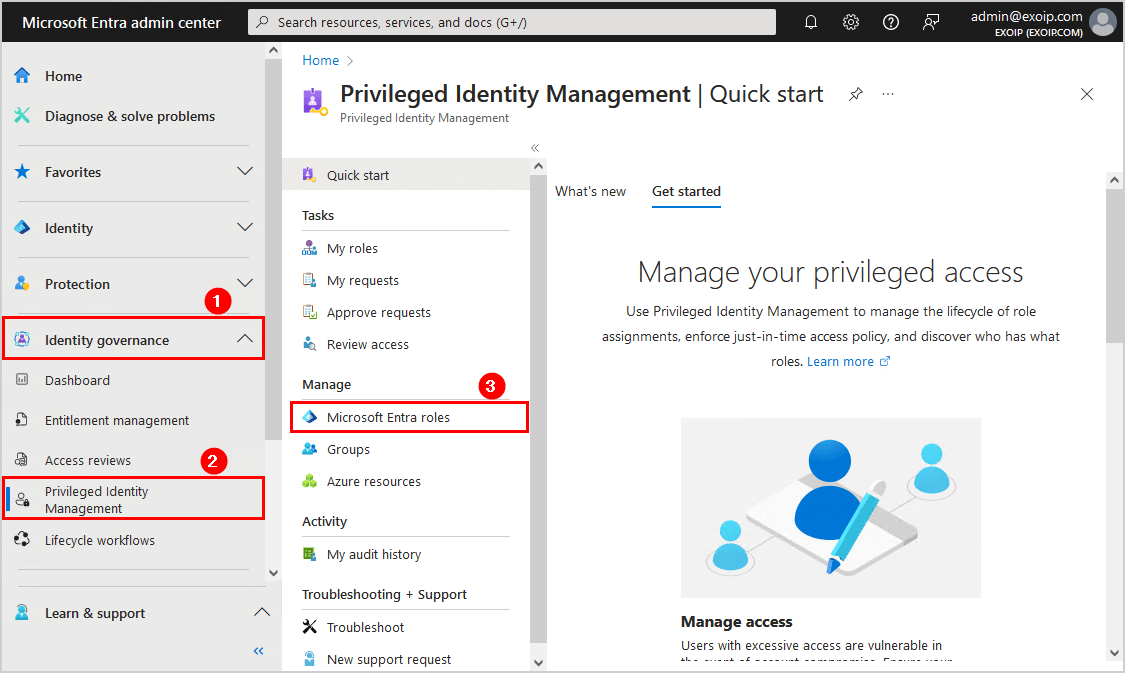The width and height of the screenshot is (1125, 673).
Task: Click the notifications bell icon
Action: pyautogui.click(x=811, y=22)
